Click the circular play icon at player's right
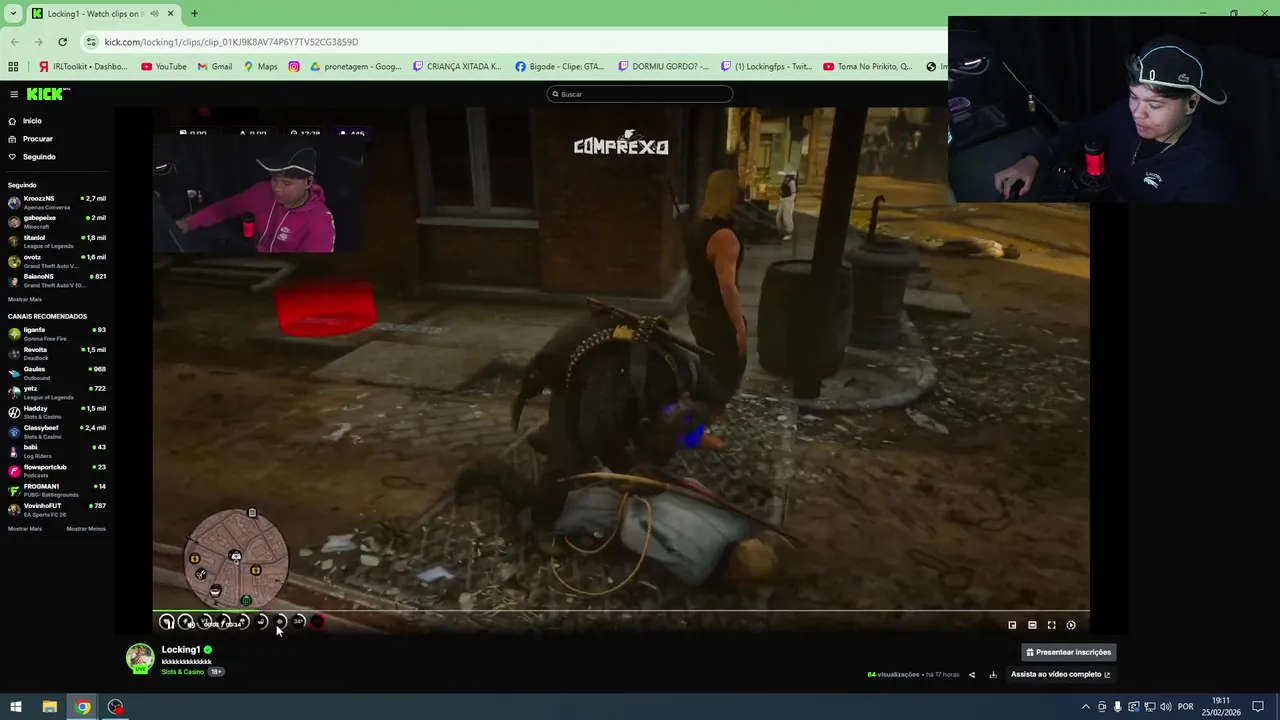This screenshot has height=720, width=1280. point(1071,625)
